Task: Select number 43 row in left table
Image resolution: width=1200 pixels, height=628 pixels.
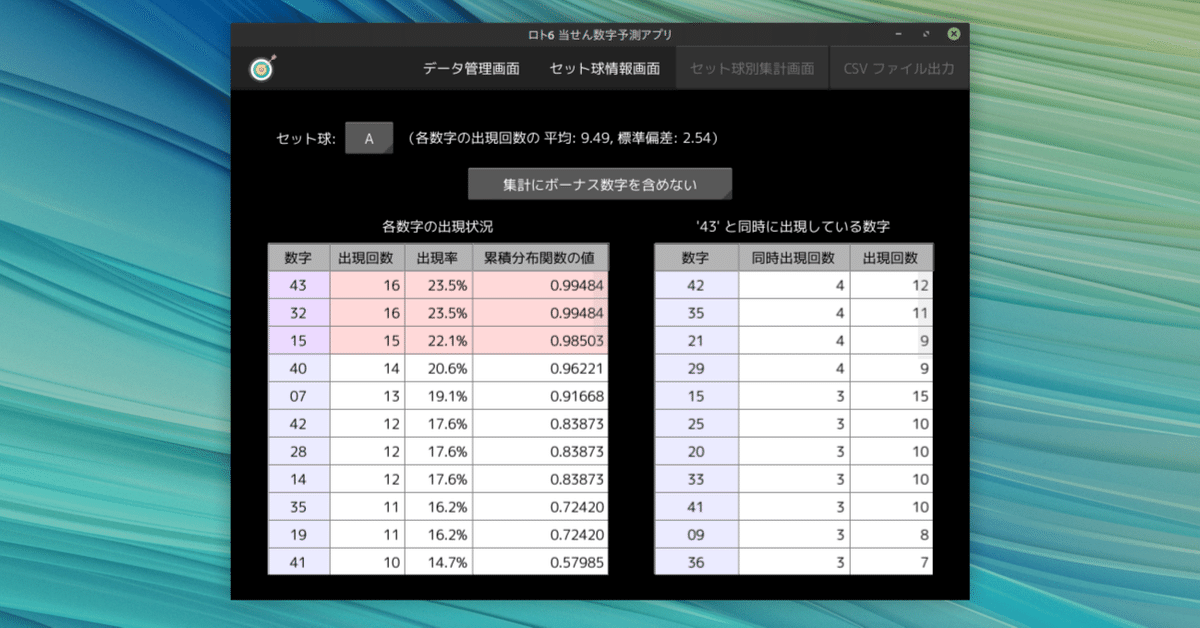Action: [438, 285]
